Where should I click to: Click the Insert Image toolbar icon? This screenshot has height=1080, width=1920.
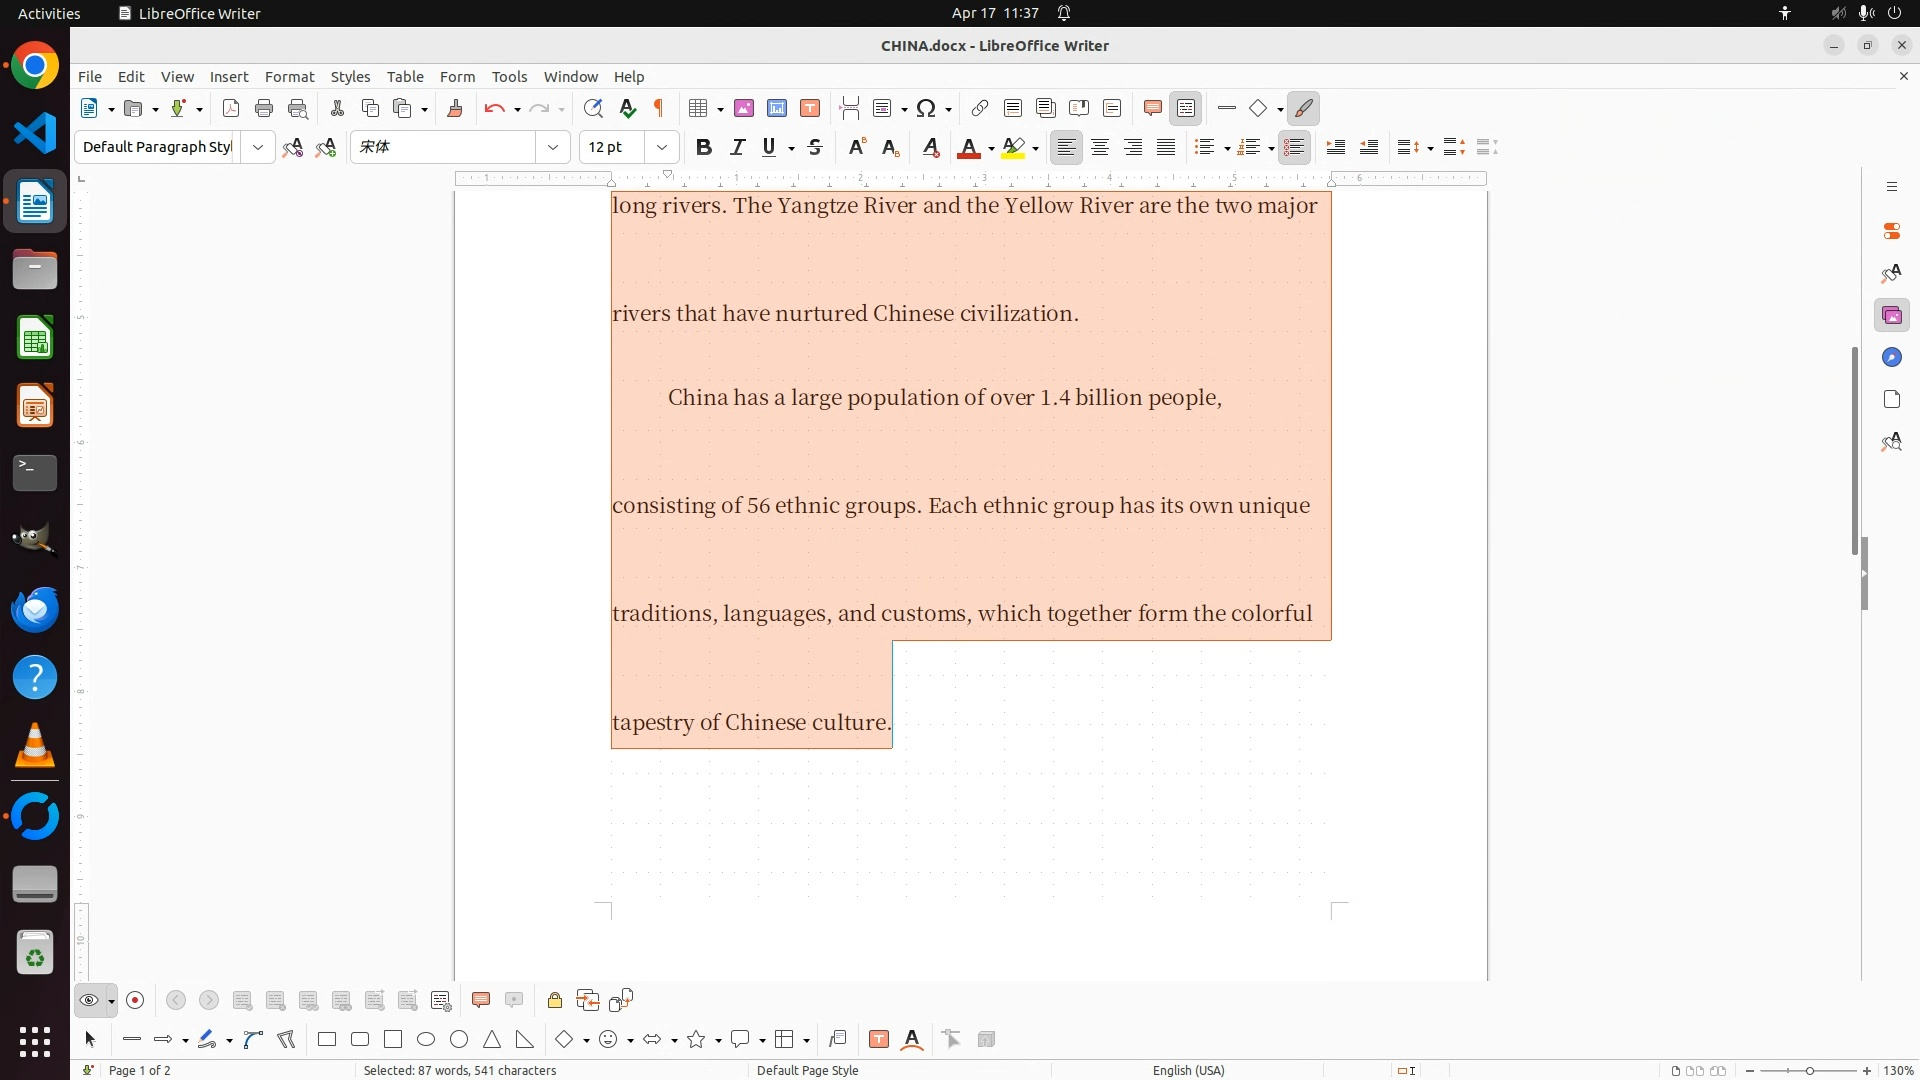pos(744,108)
